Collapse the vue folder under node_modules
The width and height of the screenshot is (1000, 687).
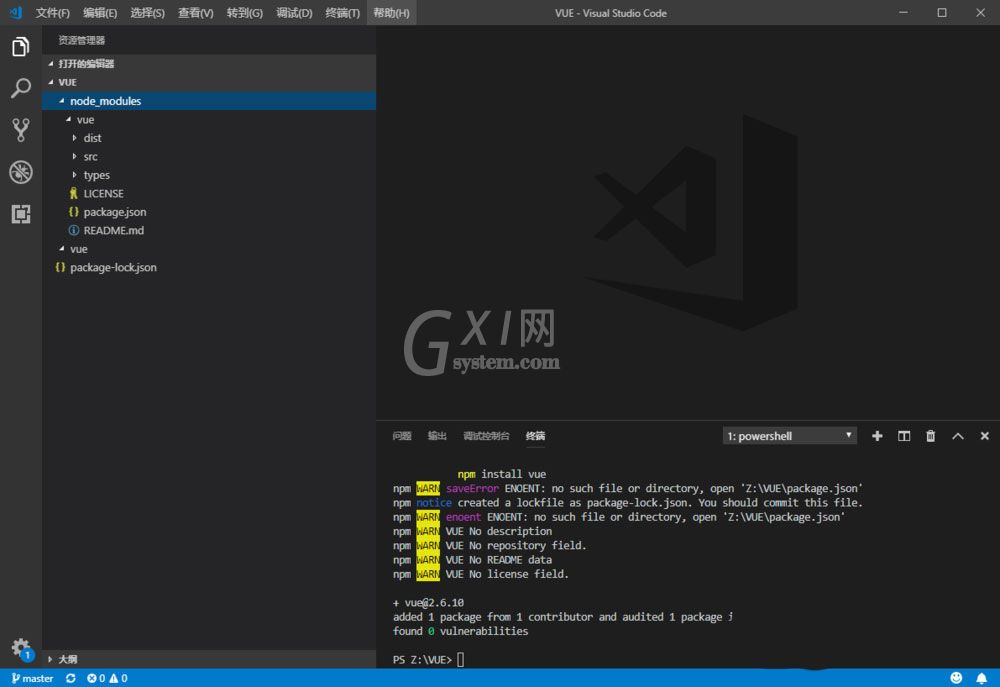coord(209,119)
